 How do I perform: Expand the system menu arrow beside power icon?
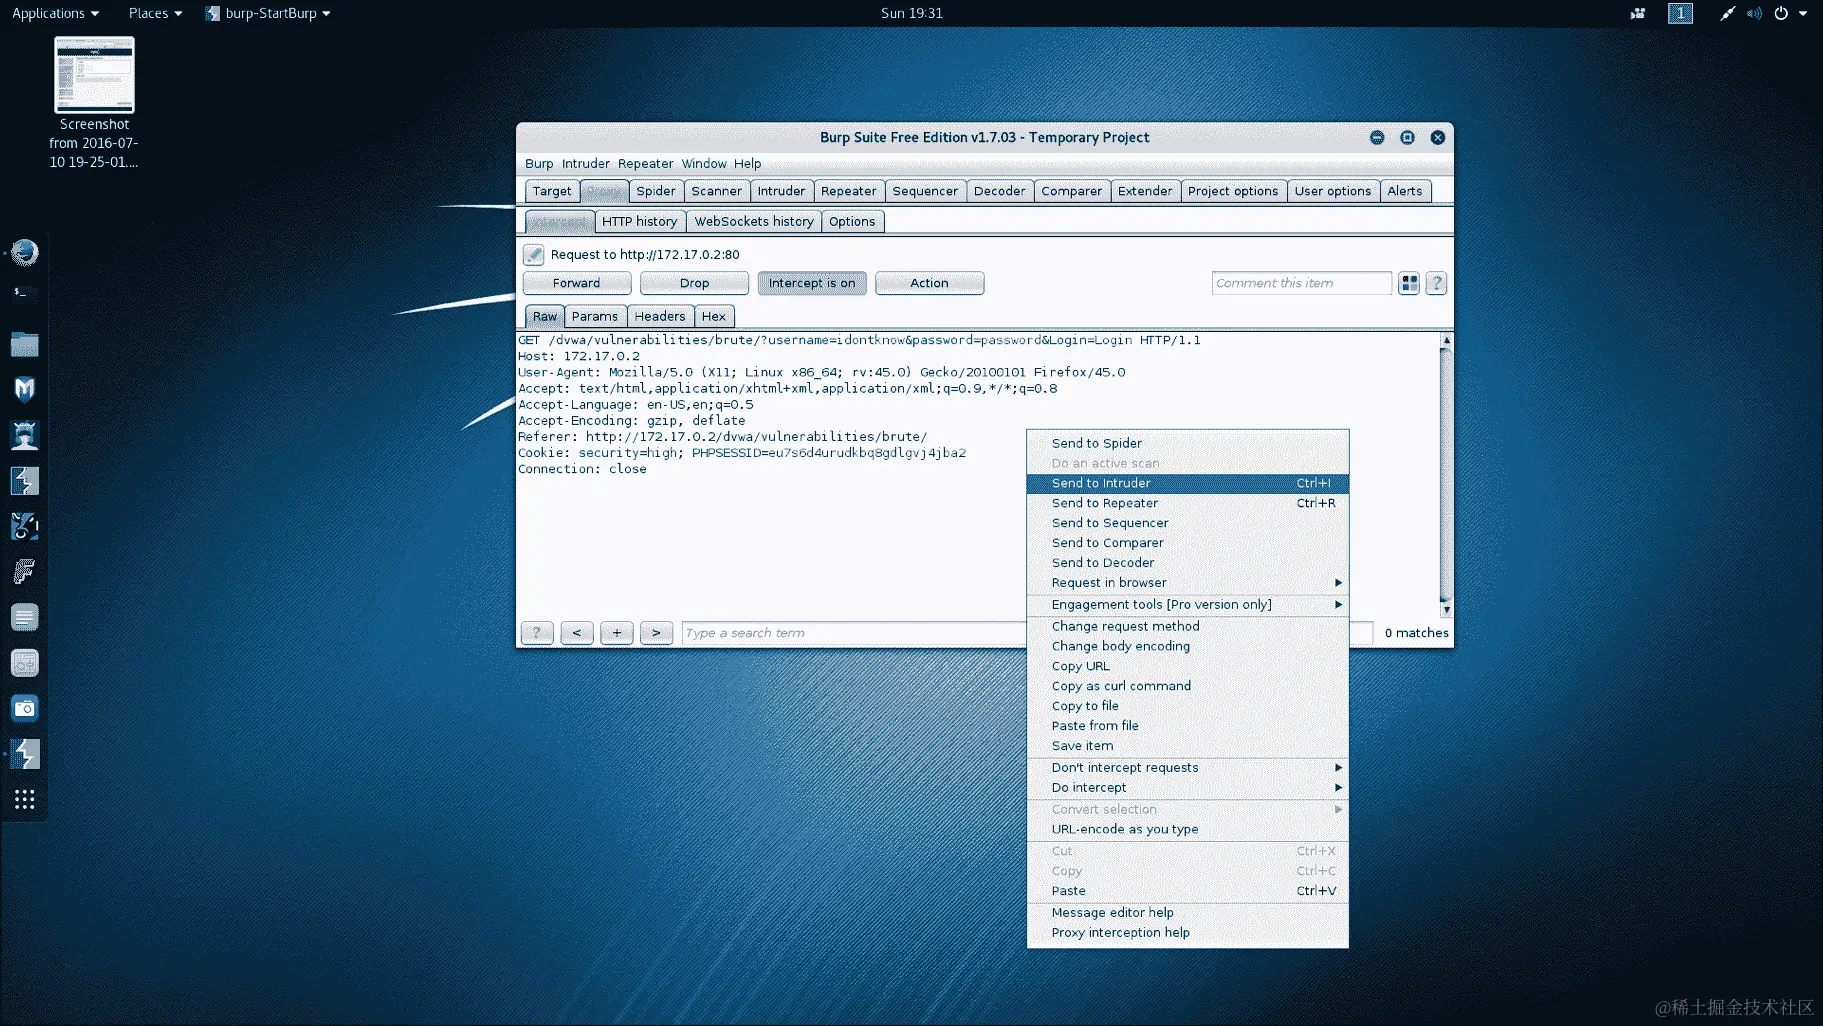tap(1803, 13)
